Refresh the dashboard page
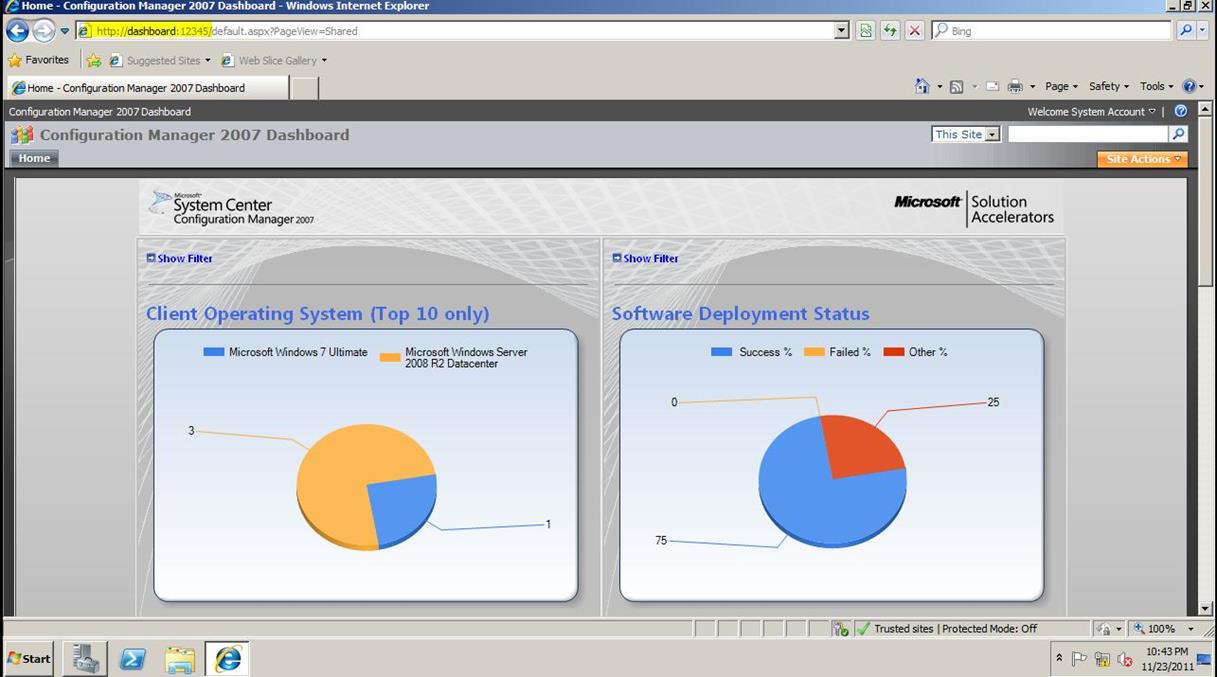This screenshot has height=677, width=1217. pyautogui.click(x=890, y=31)
